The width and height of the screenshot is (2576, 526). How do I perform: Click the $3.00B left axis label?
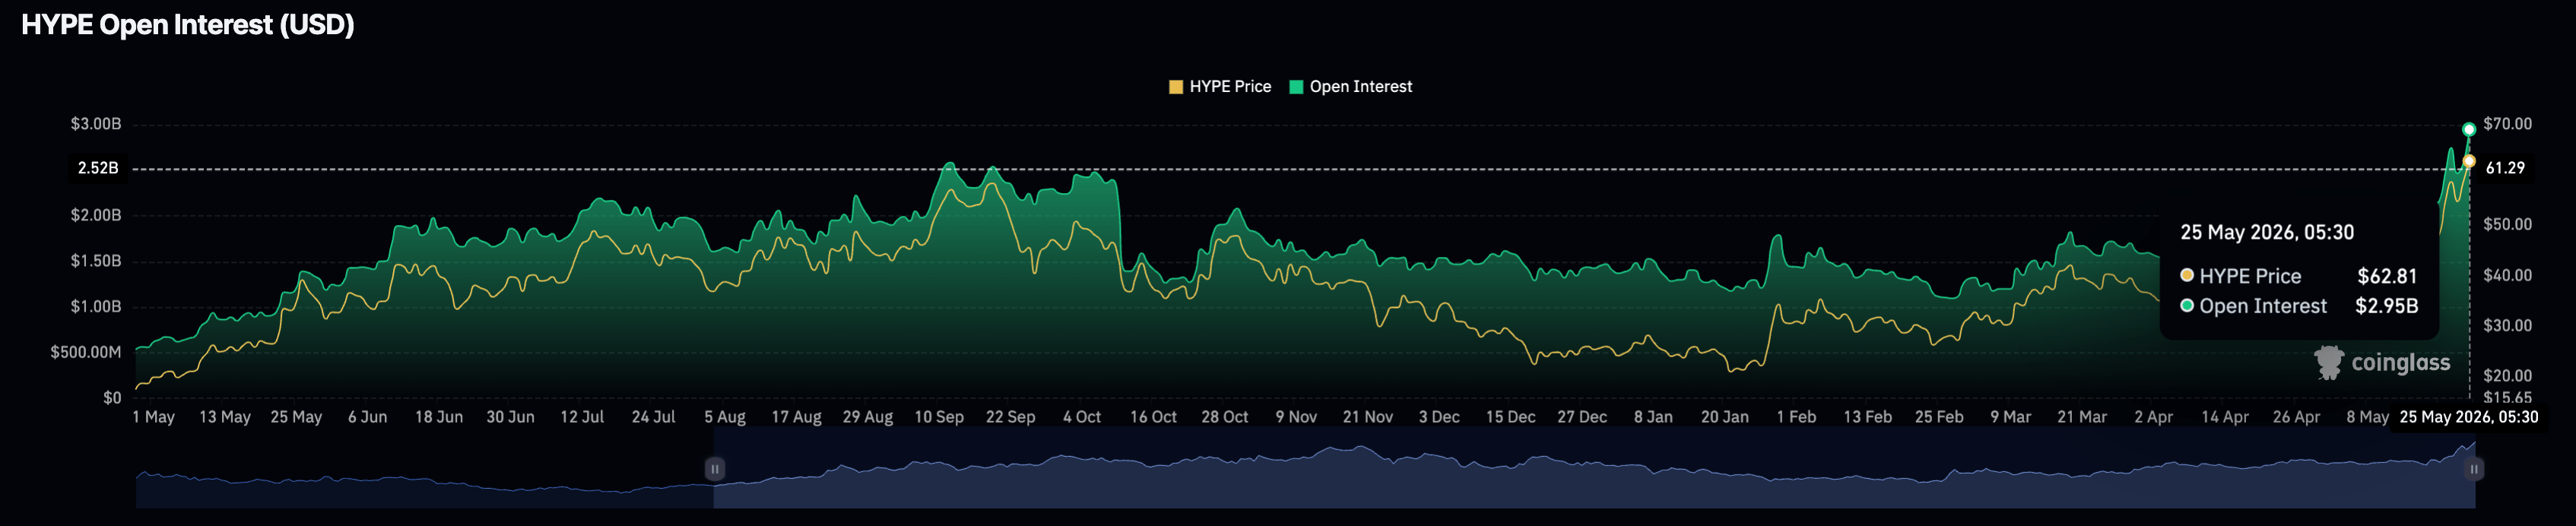pos(96,124)
